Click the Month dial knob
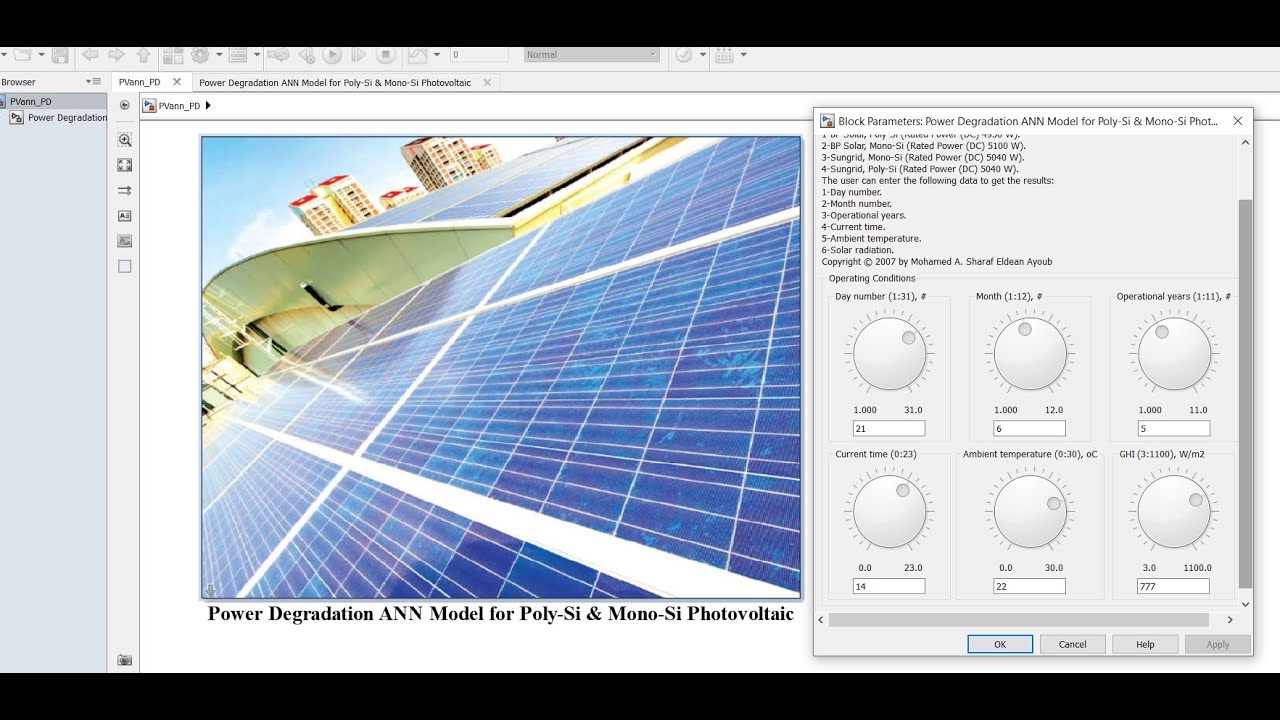 (x=1030, y=354)
